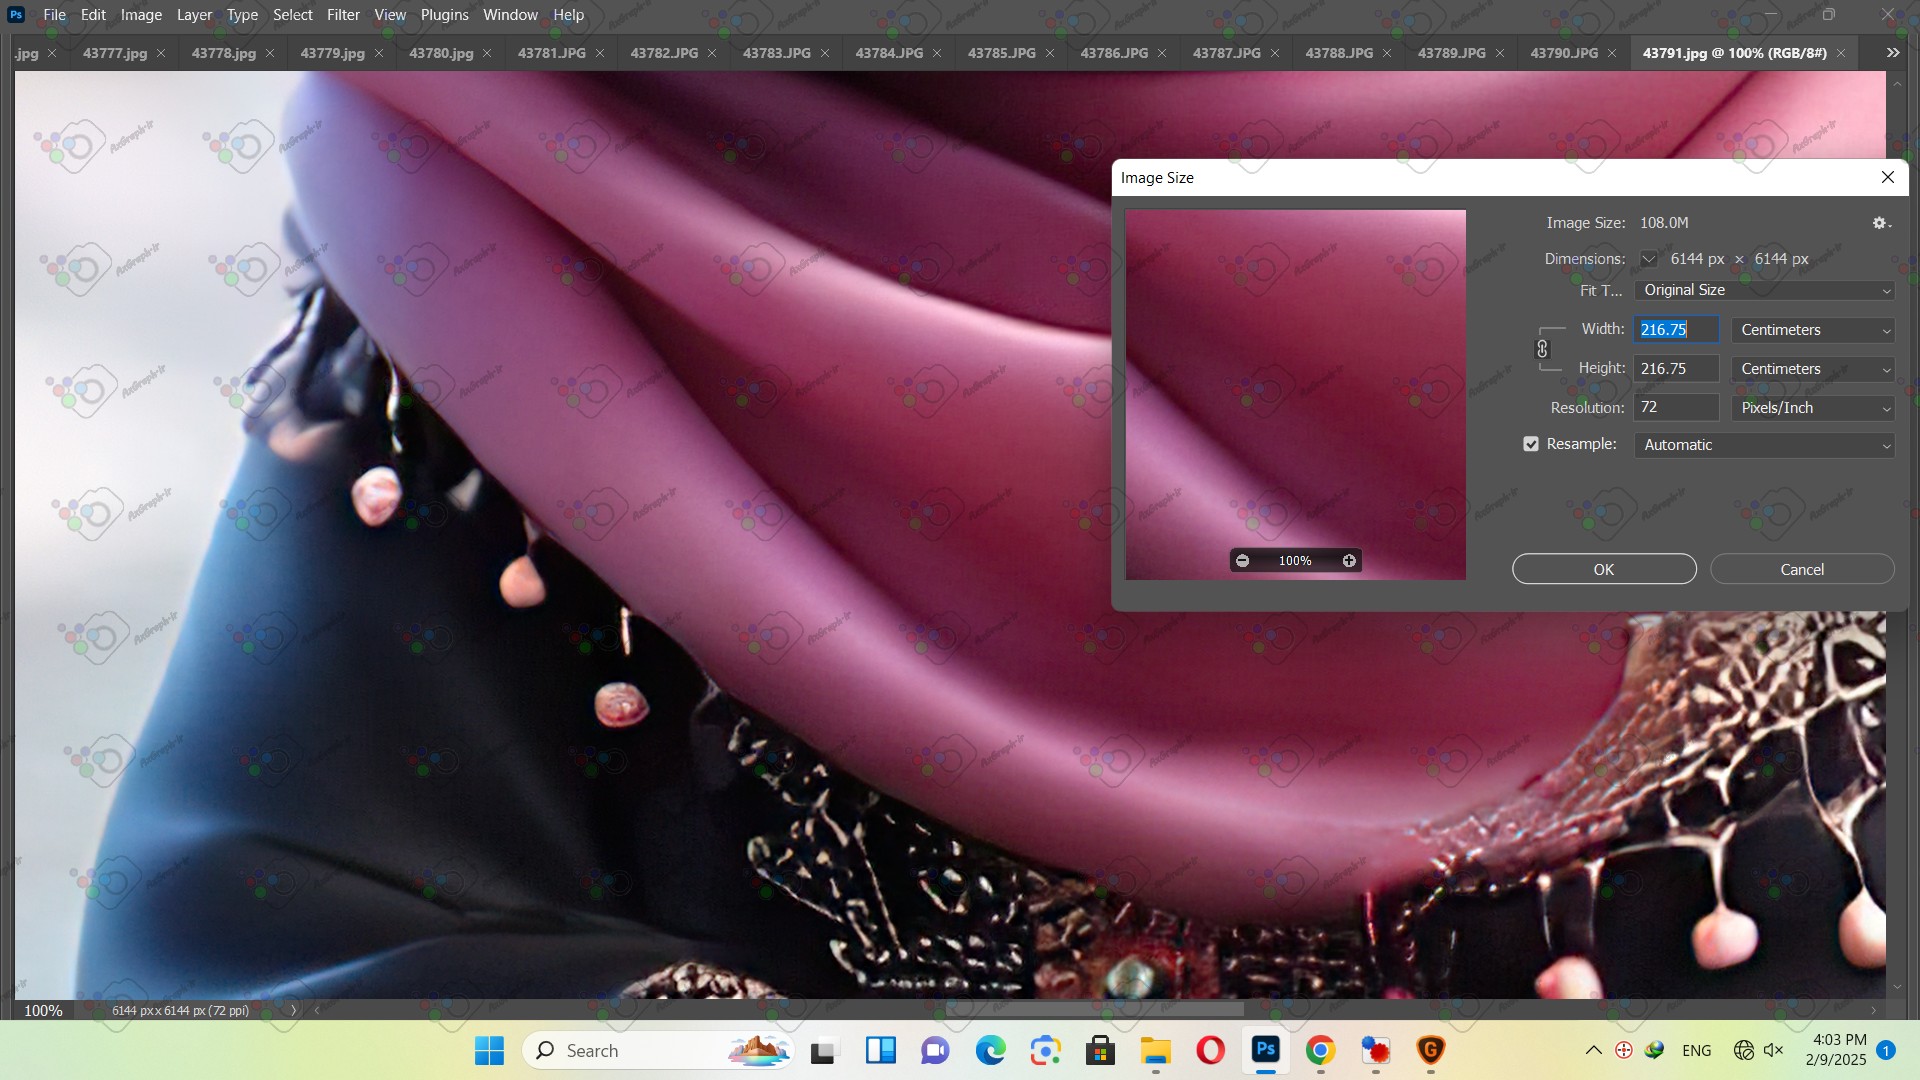Click the Image Size preview thumbnail

pyautogui.click(x=1296, y=394)
